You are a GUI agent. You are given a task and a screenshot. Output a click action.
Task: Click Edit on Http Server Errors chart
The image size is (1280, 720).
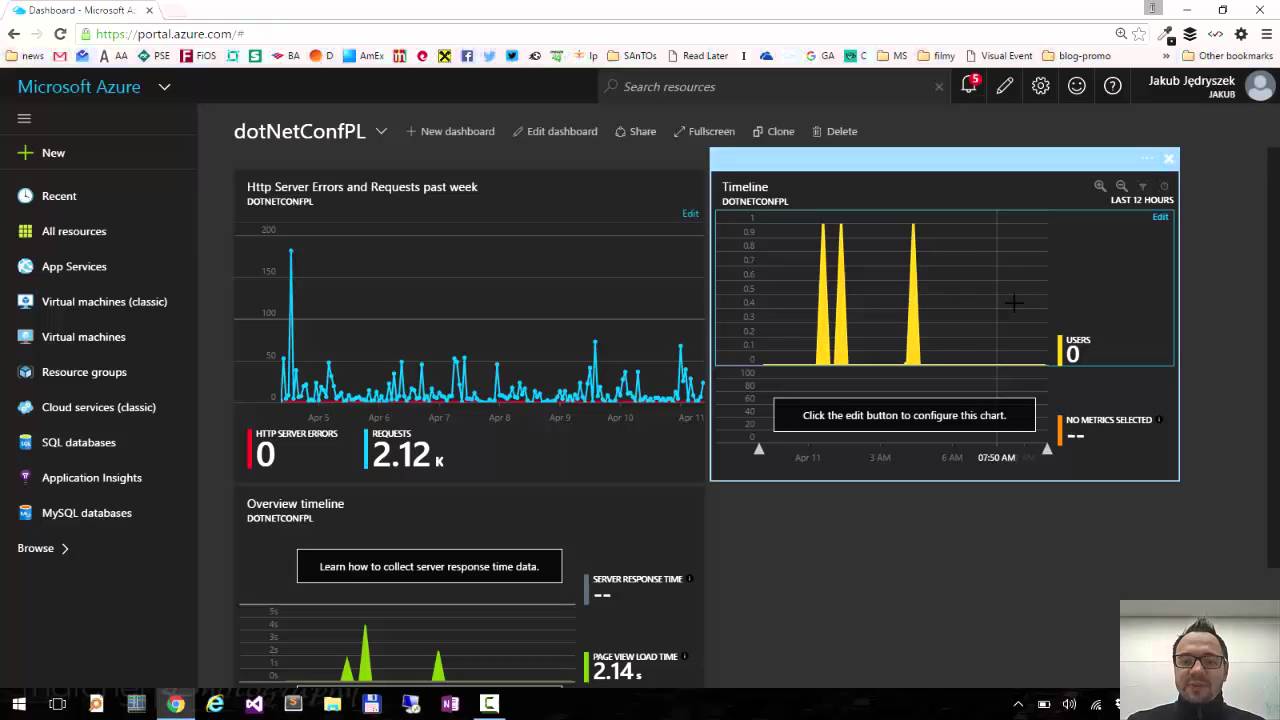click(690, 213)
